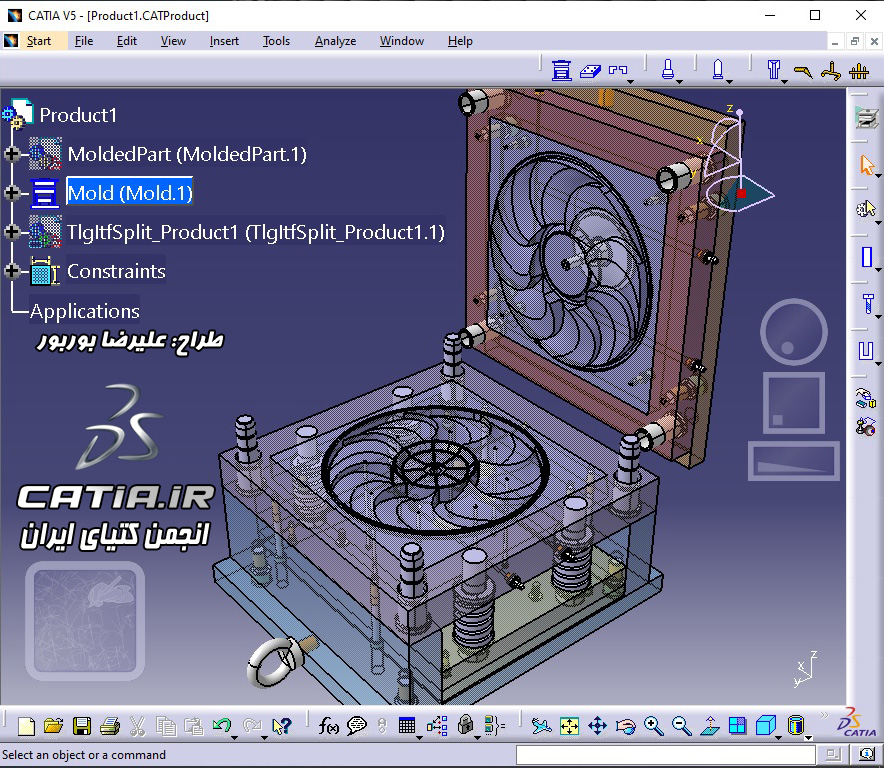This screenshot has height=768, width=884.
Task: Expand the Mold (Mold.1) node plus sign
Action: click(11, 193)
